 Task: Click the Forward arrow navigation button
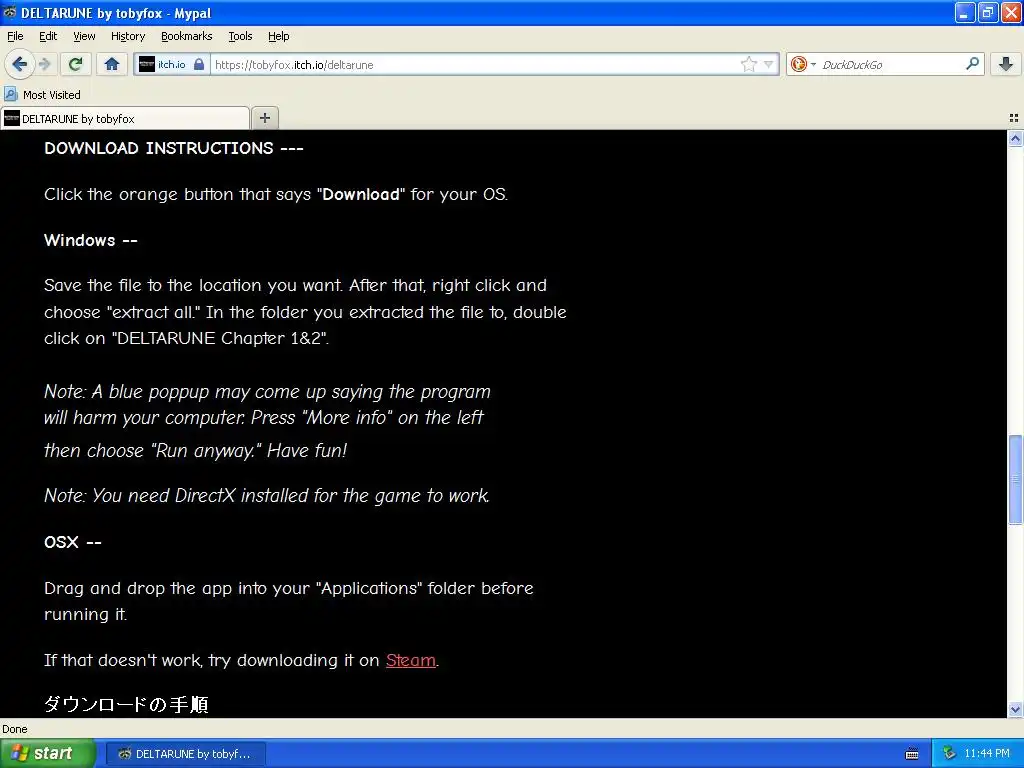click(44, 64)
